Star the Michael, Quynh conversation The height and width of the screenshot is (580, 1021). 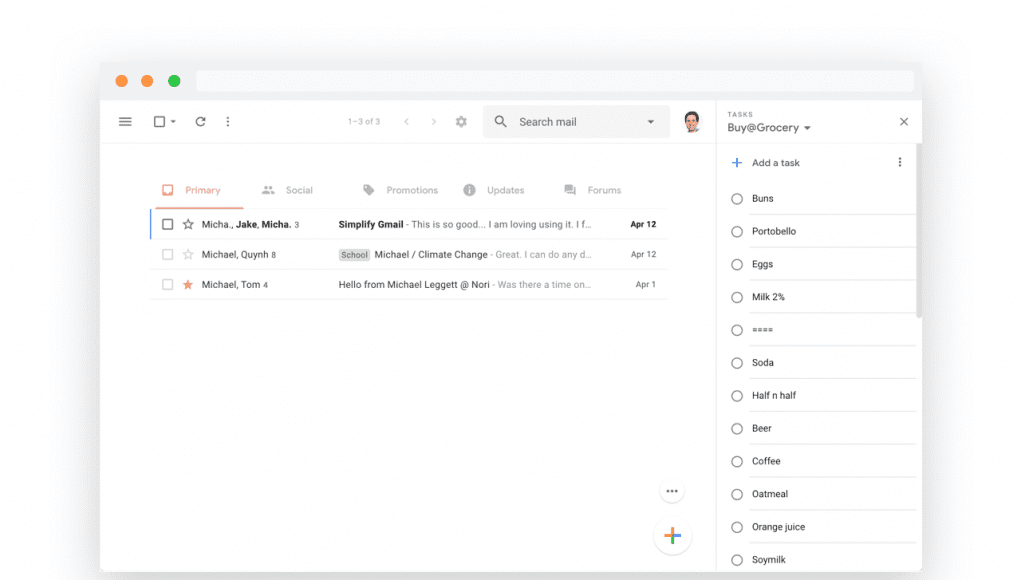click(188, 255)
